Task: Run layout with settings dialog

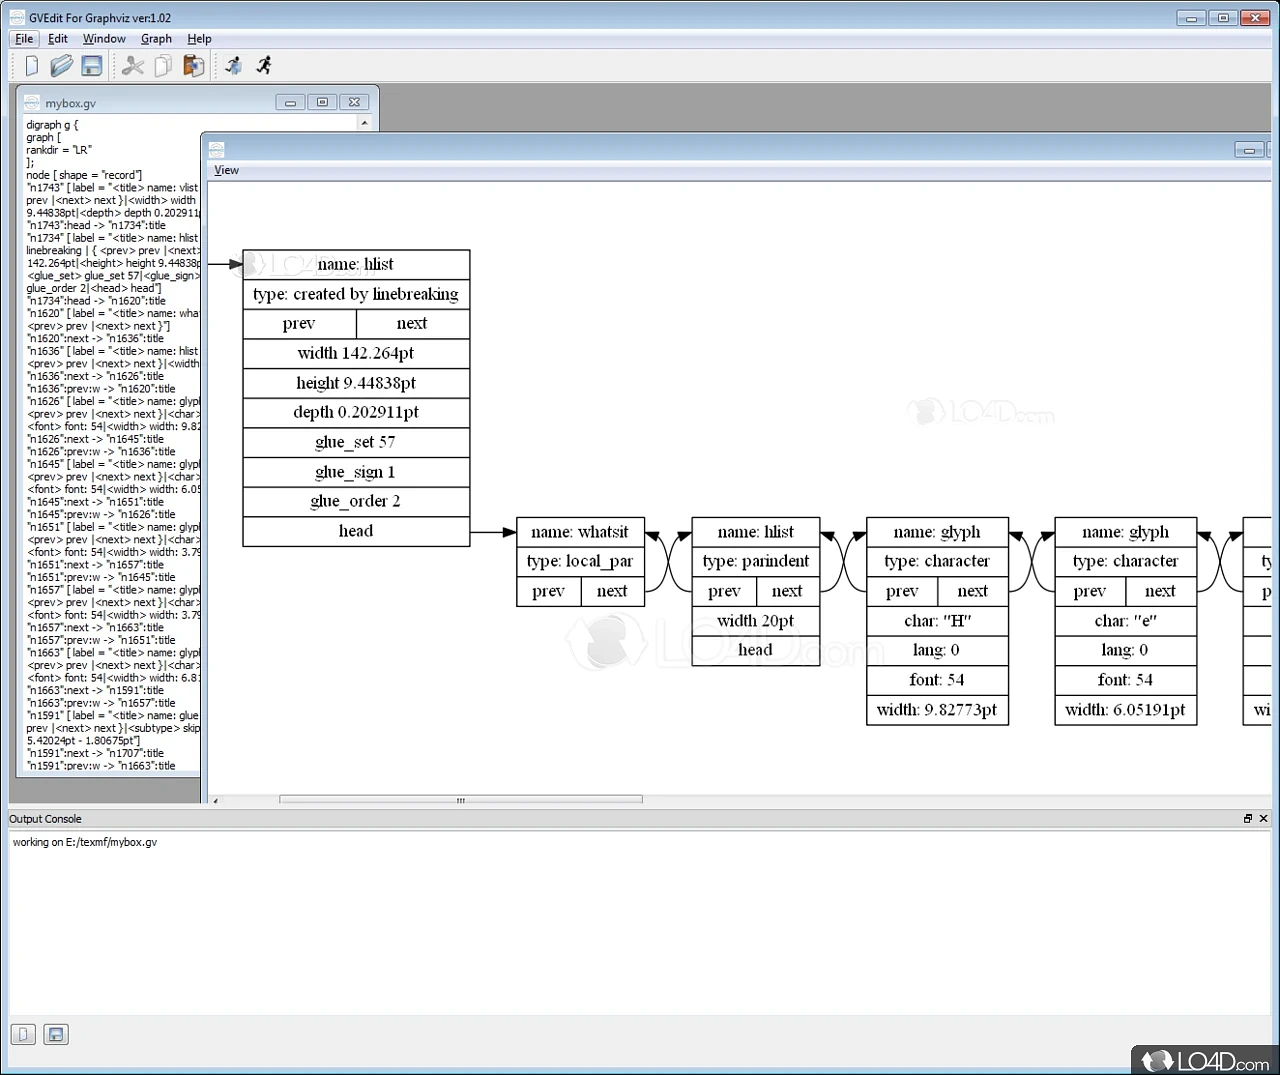Action: click(233, 65)
